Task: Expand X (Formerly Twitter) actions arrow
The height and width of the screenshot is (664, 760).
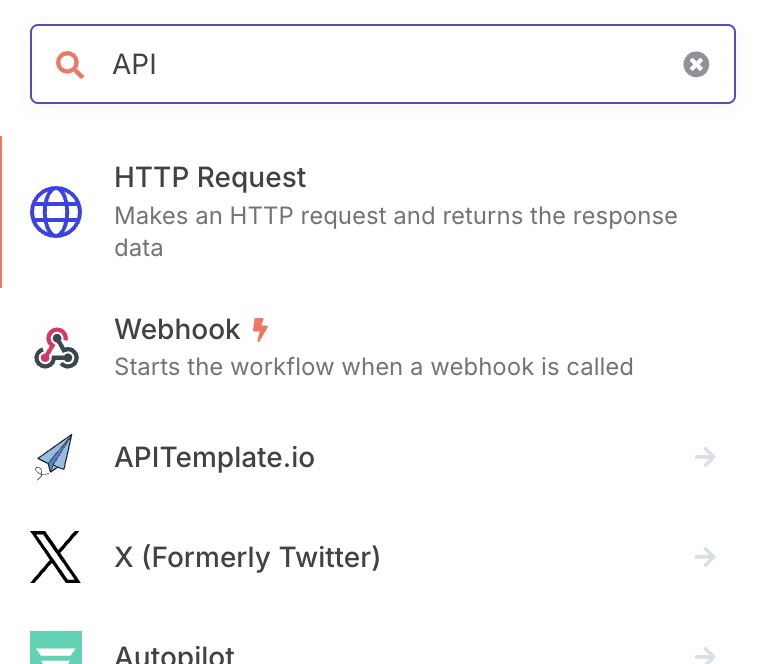Action: pyautogui.click(x=705, y=557)
